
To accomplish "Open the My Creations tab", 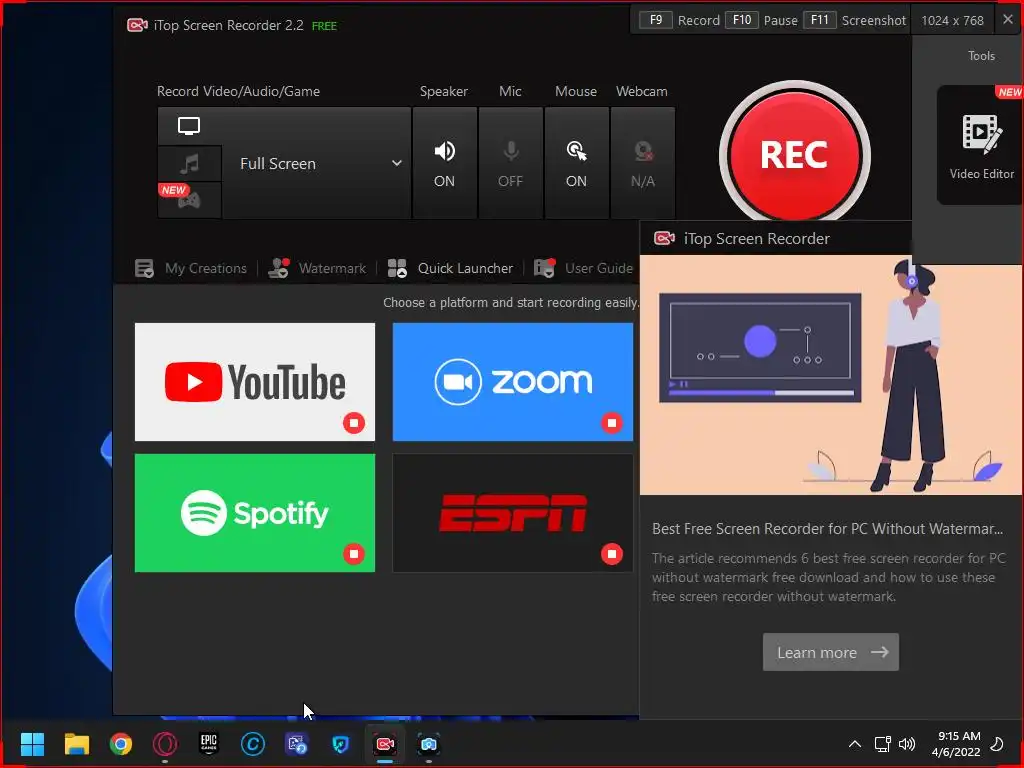I will [x=191, y=268].
